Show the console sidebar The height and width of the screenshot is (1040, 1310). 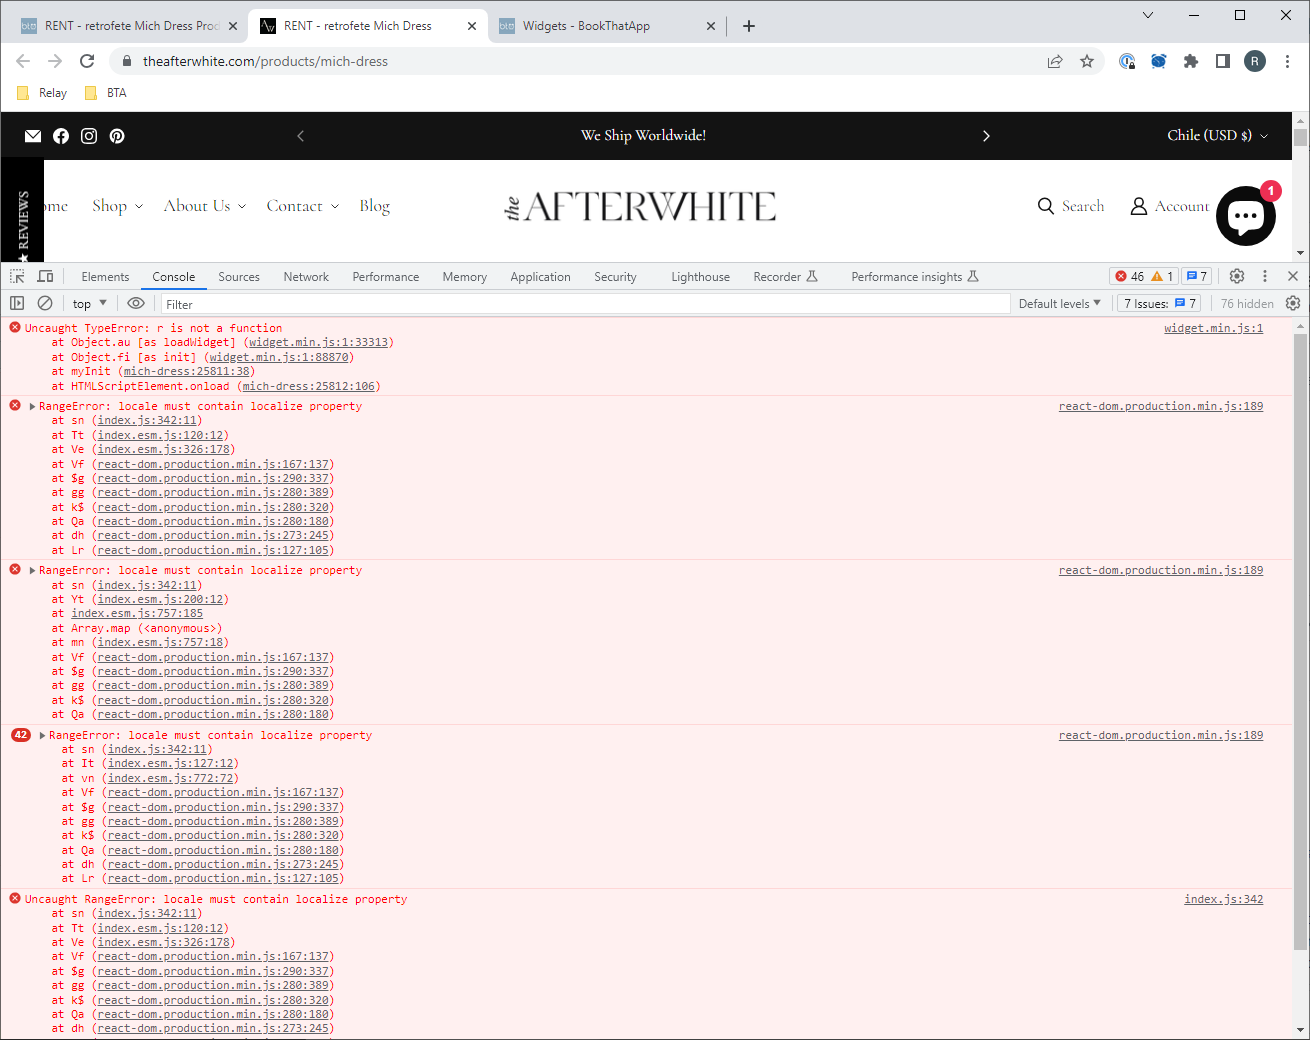click(17, 303)
